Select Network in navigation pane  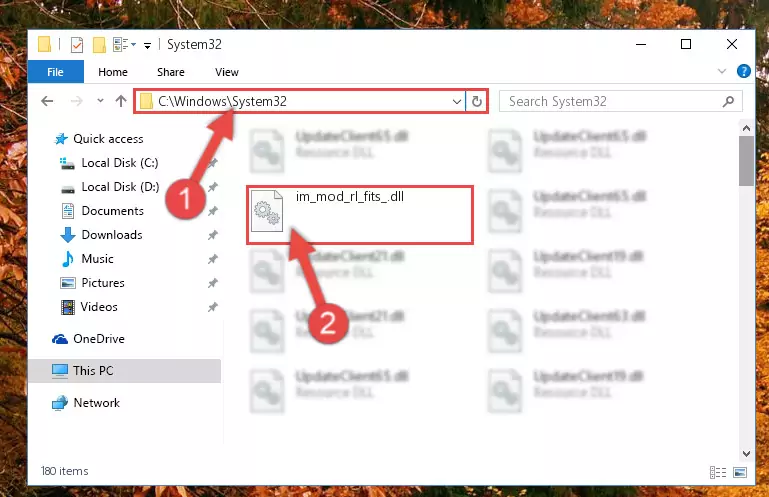tap(97, 403)
